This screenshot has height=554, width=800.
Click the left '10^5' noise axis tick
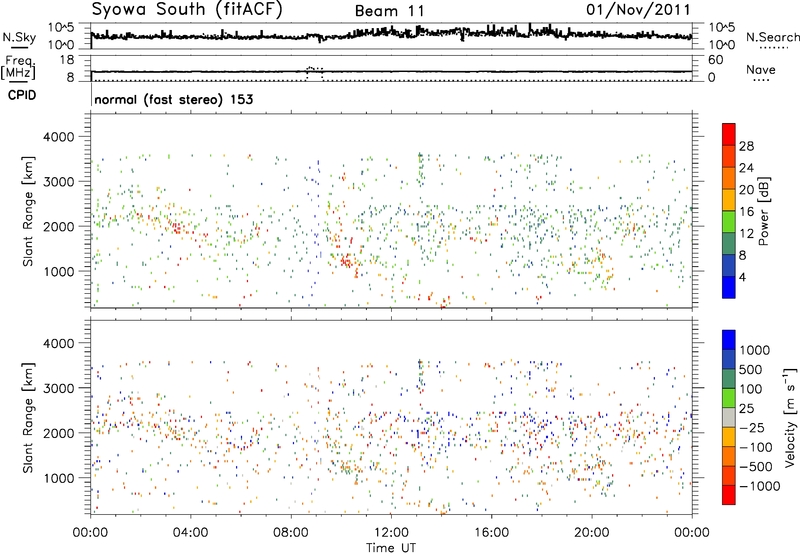pyautogui.click(x=61, y=28)
